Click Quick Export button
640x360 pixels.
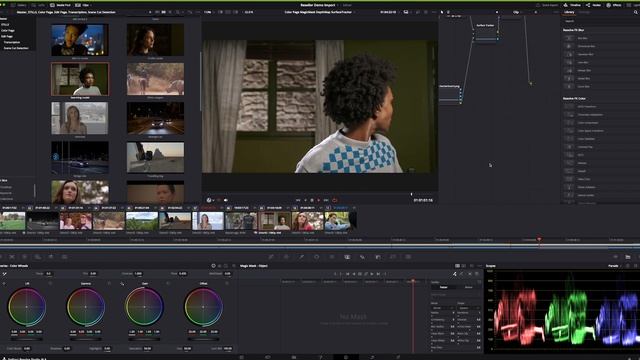(x=548, y=5)
